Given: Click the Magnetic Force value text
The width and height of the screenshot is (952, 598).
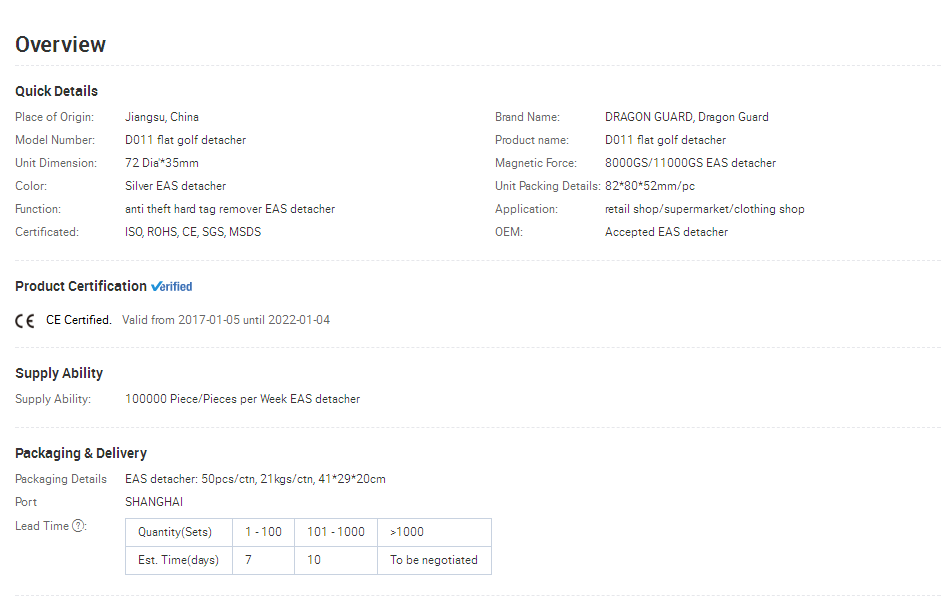Looking at the screenshot, I should point(690,163).
